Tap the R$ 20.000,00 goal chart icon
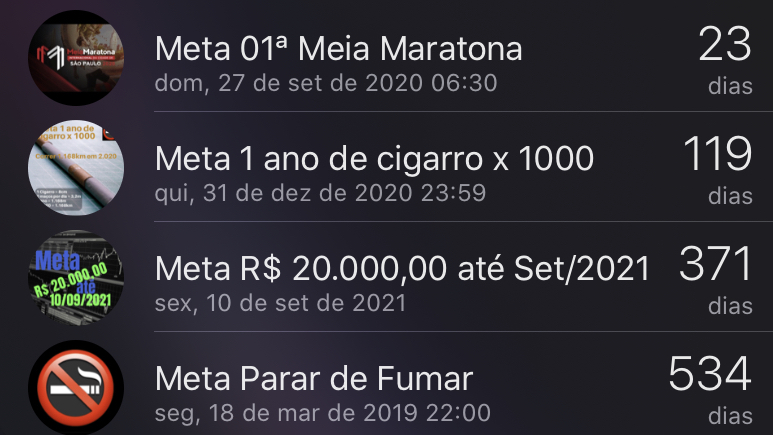The height and width of the screenshot is (435, 773). [75, 277]
